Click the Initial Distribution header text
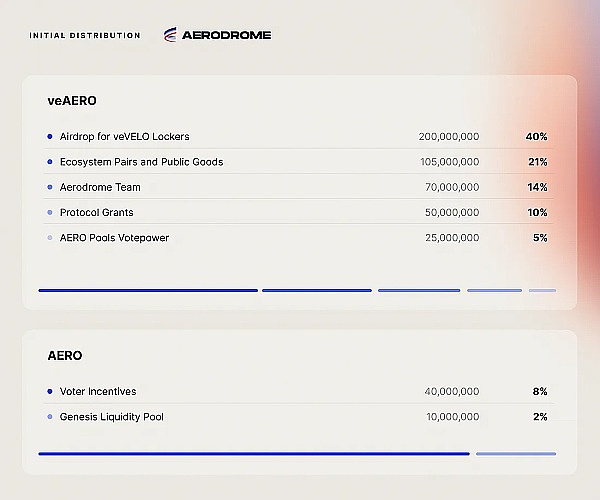 click(85, 36)
